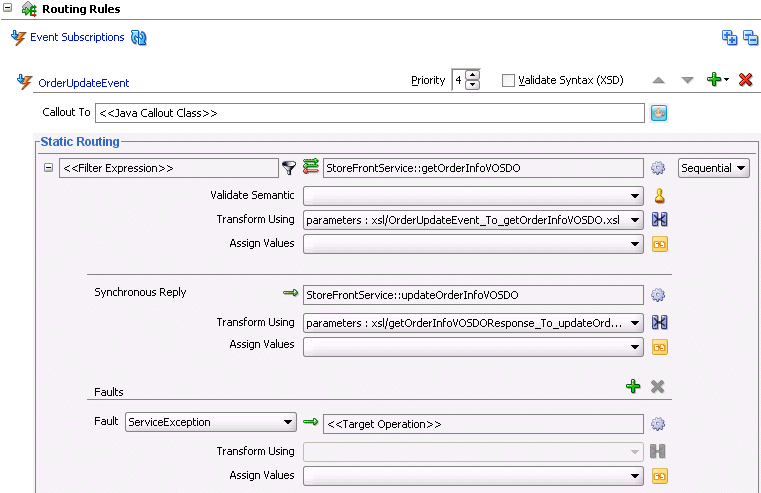Image resolution: width=761 pixels, height=493 pixels.
Task: Click the Synchronous Reply green arrow
Action: tap(290, 293)
